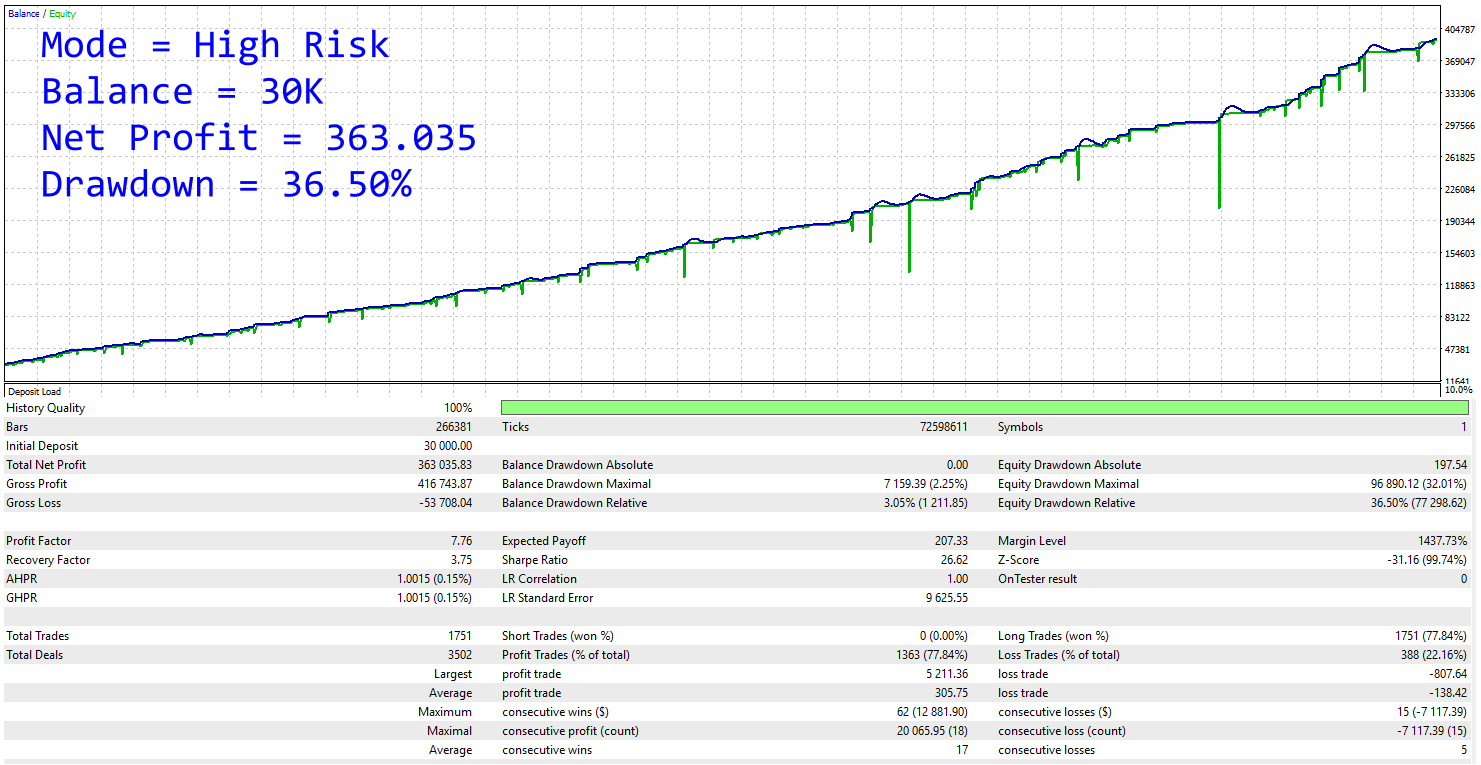Click Balance Drawdown Maximal value 7 159.39 (2.25%)
Screen dimensions: 1481x765
(x=926, y=484)
